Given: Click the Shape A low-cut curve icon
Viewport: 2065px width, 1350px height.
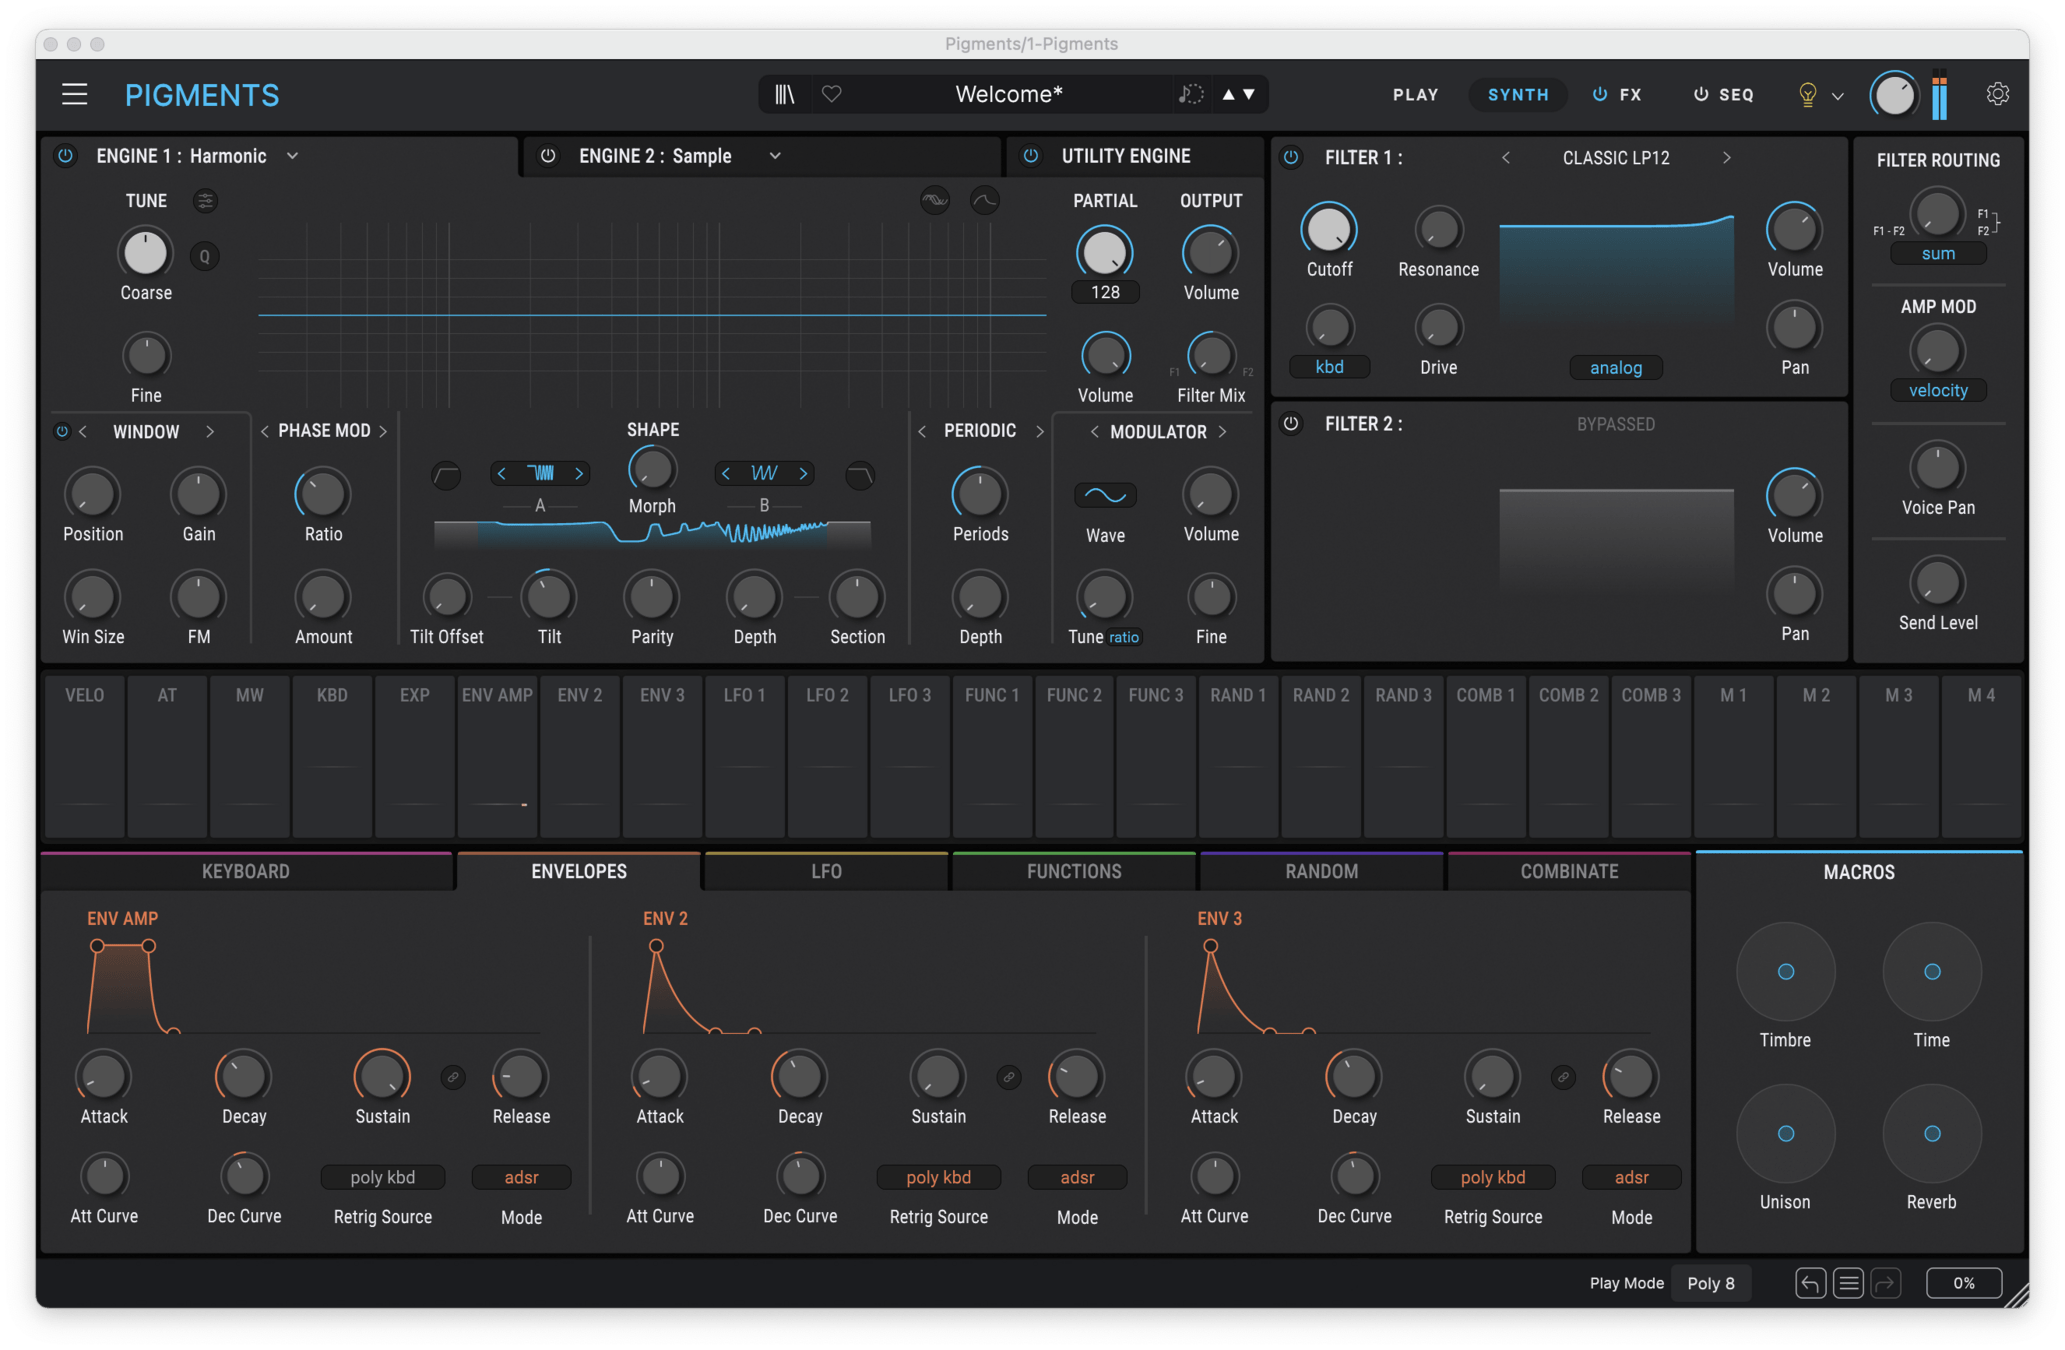Looking at the screenshot, I should point(446,474).
